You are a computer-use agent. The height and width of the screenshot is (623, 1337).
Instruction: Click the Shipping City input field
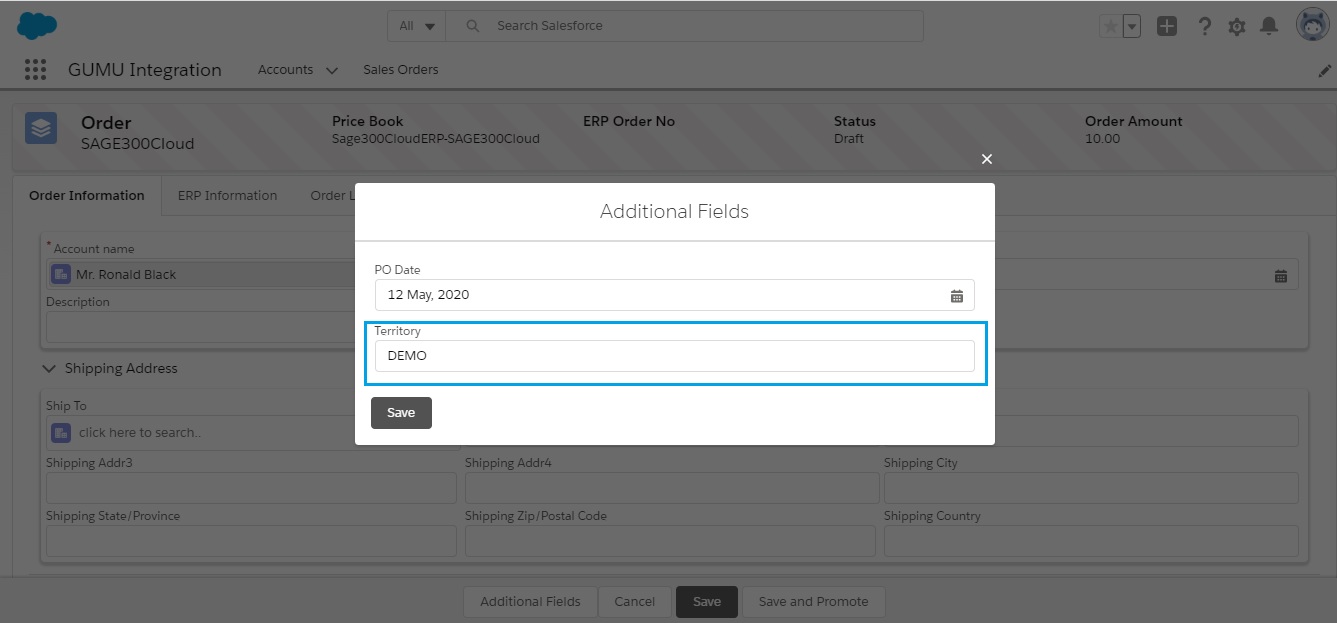tap(1091, 488)
